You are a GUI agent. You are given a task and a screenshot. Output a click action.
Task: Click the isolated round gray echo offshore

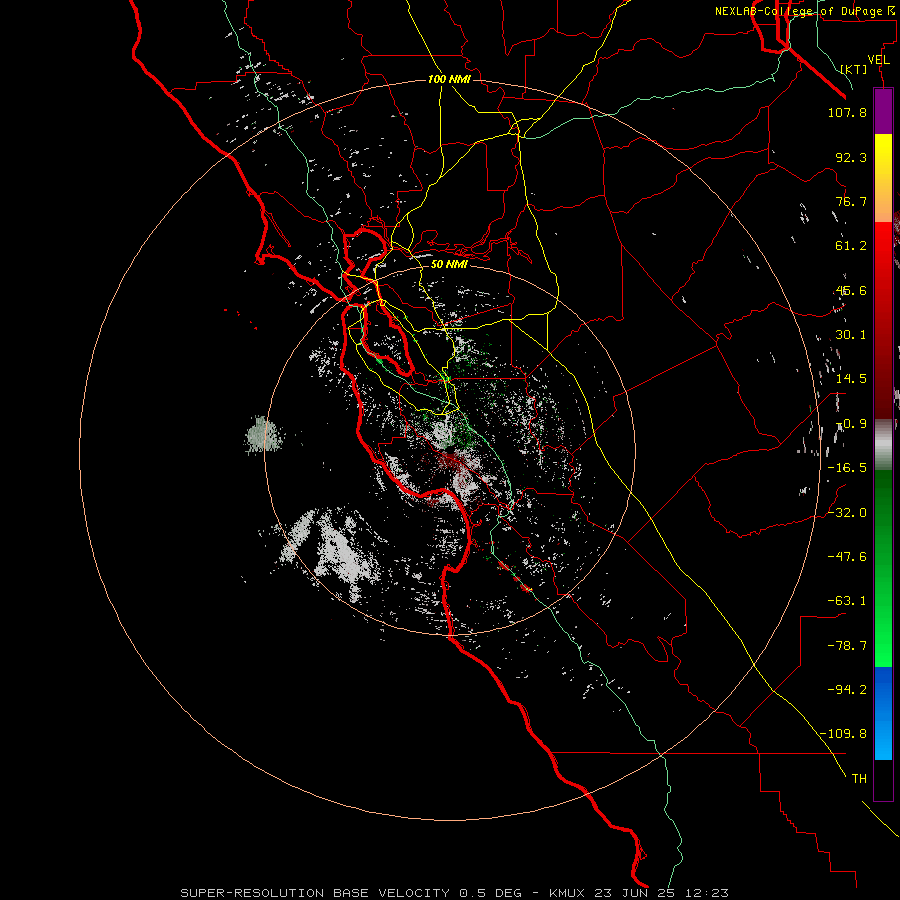[265, 434]
